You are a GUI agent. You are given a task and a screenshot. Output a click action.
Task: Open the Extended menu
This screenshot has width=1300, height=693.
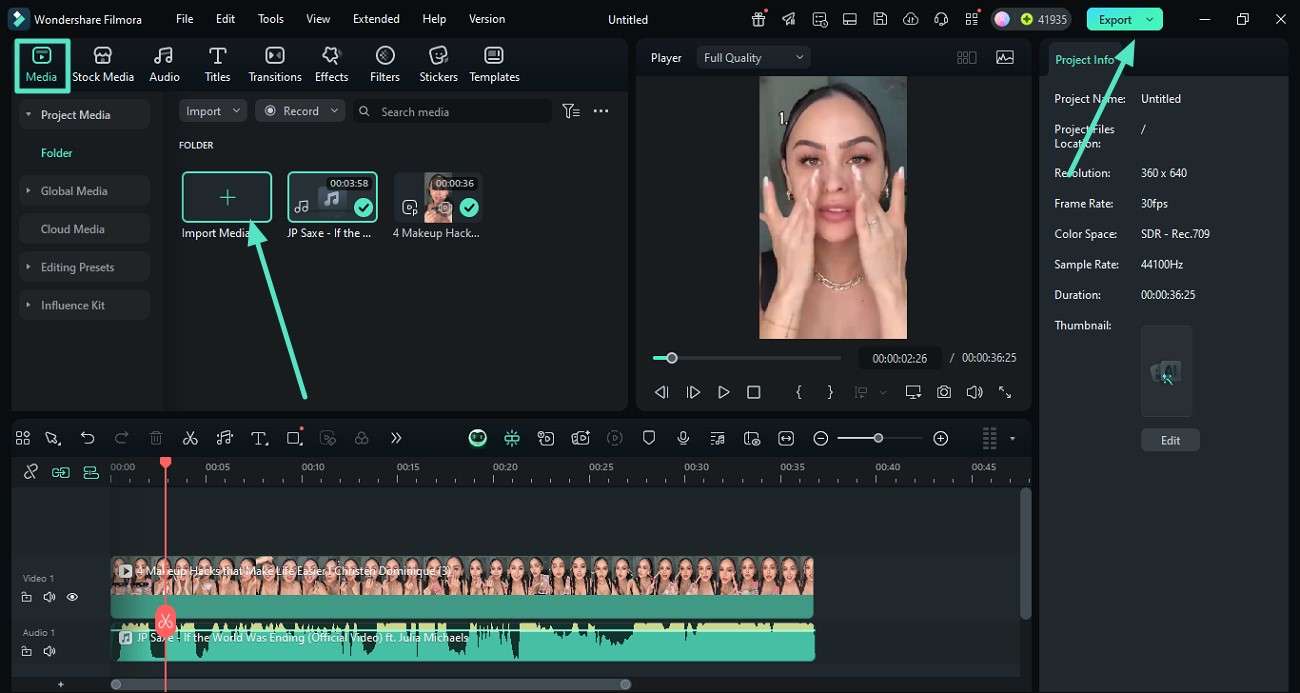click(376, 19)
